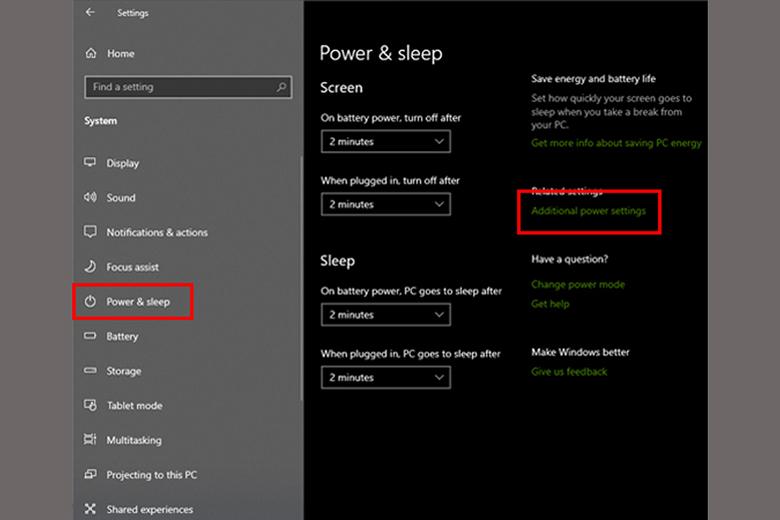Open Tablet mode settings page
This screenshot has width=780, height=520.
(x=134, y=406)
